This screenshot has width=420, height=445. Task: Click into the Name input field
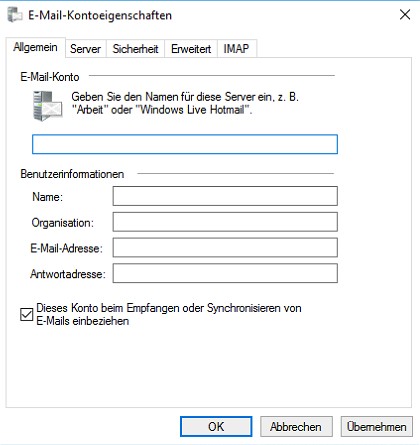point(225,196)
